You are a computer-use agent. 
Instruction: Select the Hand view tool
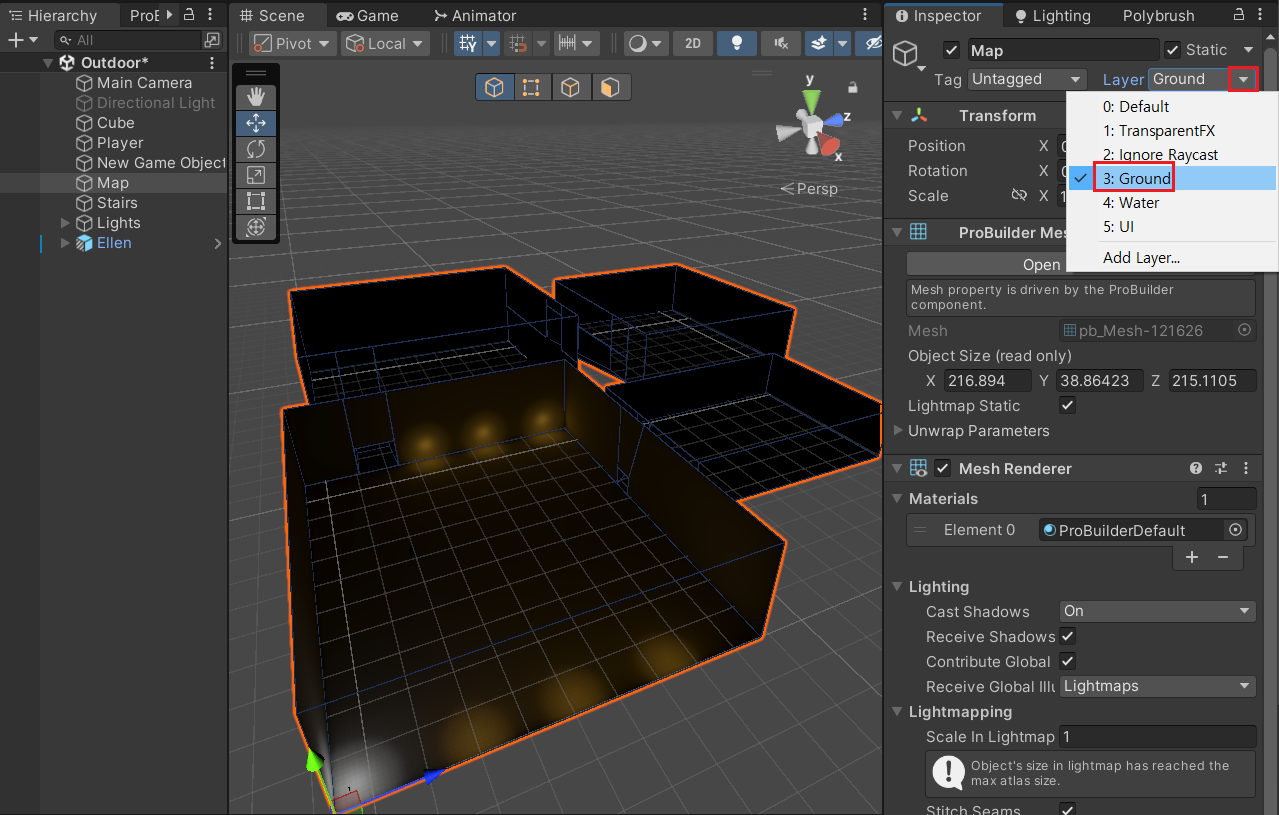click(x=256, y=97)
